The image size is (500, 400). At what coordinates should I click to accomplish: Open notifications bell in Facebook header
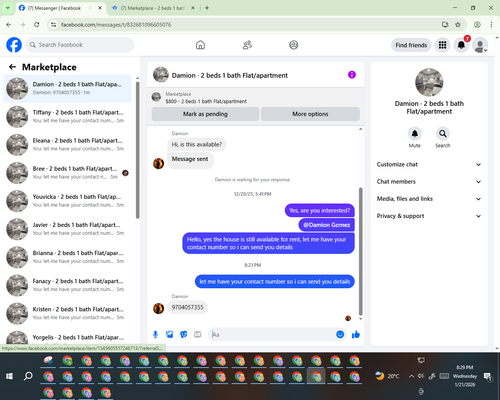point(461,45)
